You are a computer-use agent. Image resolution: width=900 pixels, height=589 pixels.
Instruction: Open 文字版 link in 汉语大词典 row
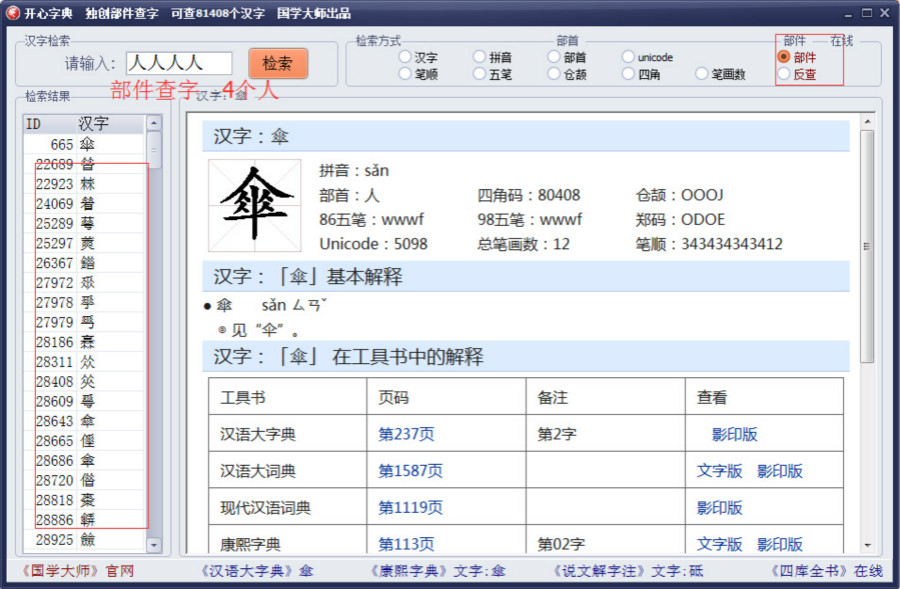(719, 471)
